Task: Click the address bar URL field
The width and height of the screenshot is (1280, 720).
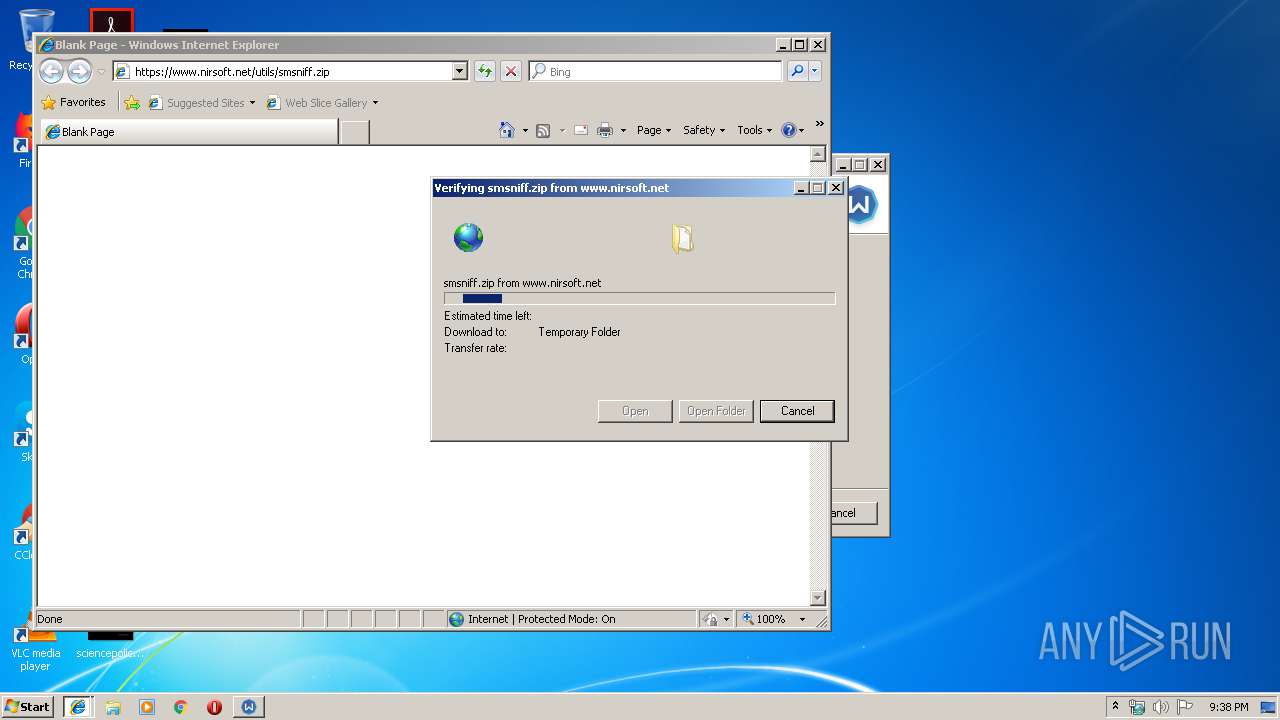Action: 282,71
